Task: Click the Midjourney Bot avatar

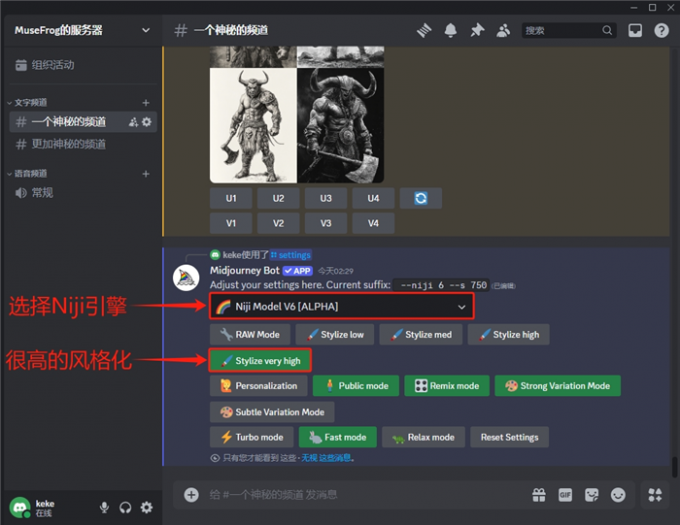Action: coord(186,278)
